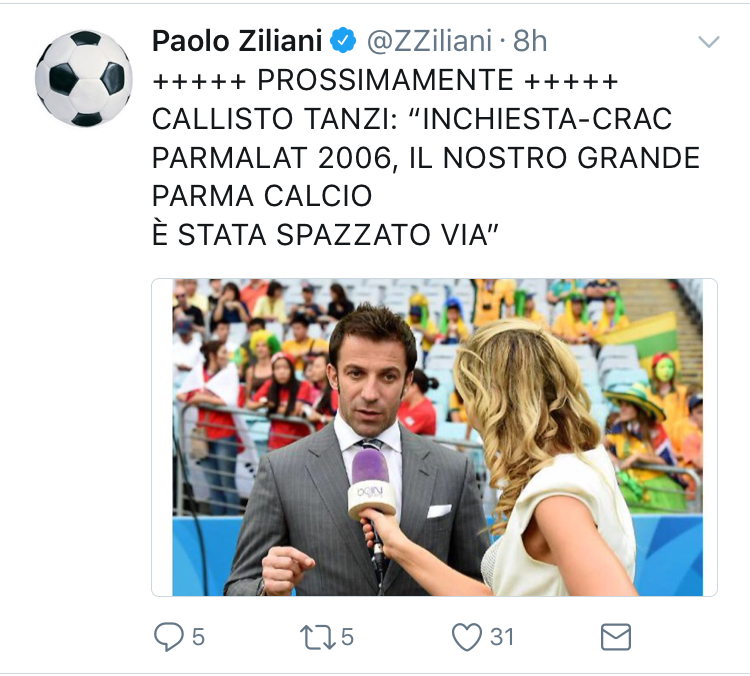Share the tweet via the envelope icon
750x676 pixels.
click(616, 637)
